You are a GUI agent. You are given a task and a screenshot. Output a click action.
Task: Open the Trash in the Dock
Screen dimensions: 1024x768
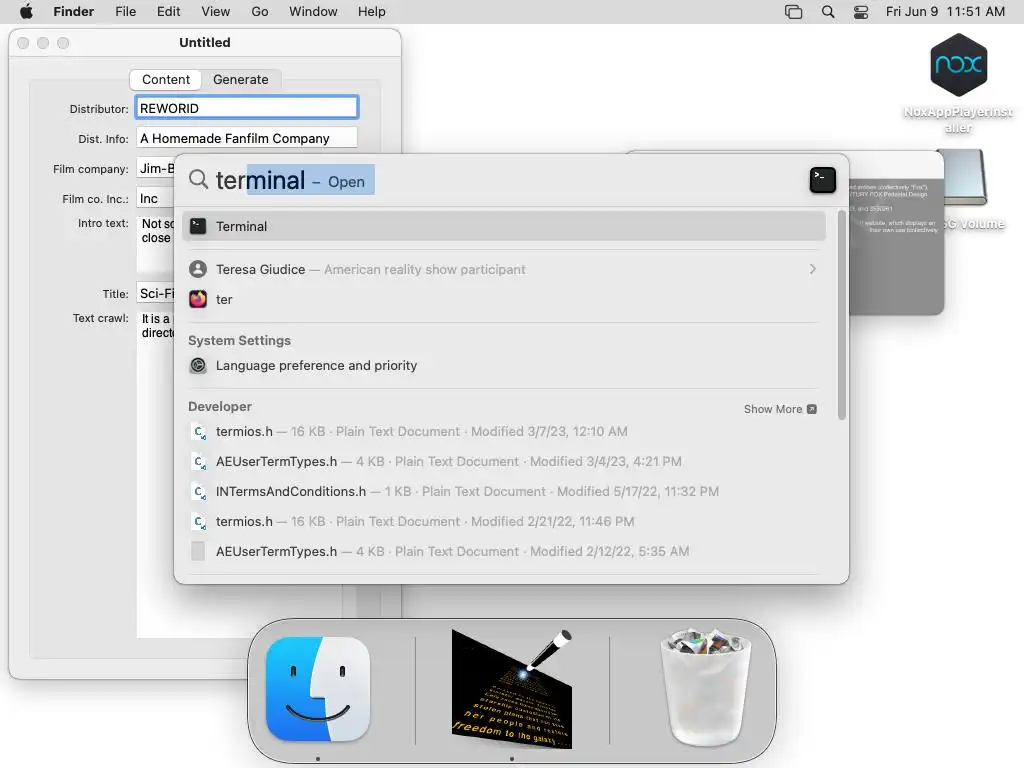pos(705,687)
